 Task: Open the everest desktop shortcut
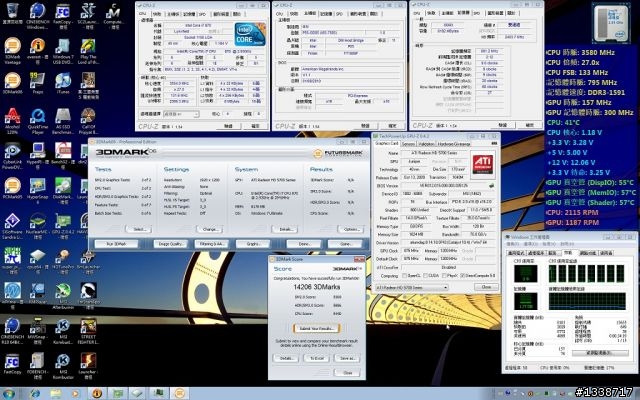[x=37, y=51]
